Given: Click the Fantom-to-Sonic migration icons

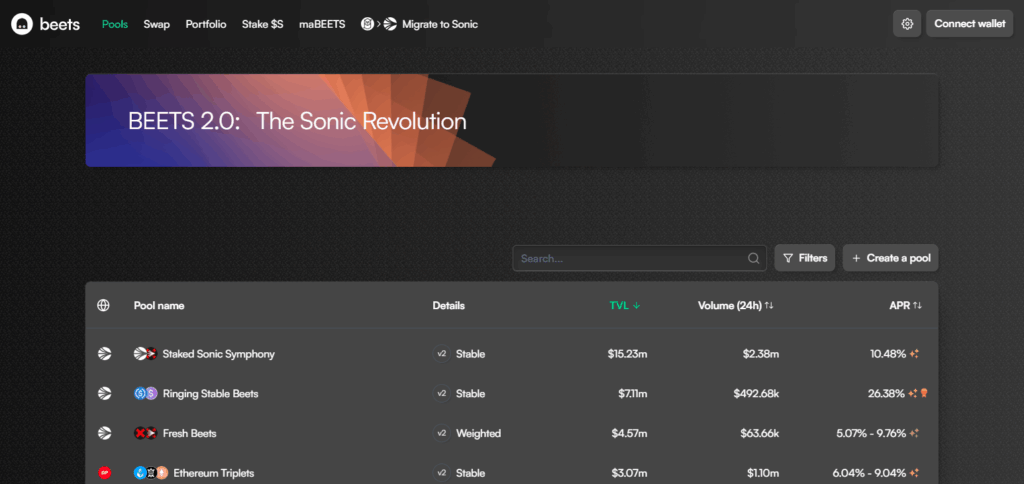Looking at the screenshot, I should [379, 24].
